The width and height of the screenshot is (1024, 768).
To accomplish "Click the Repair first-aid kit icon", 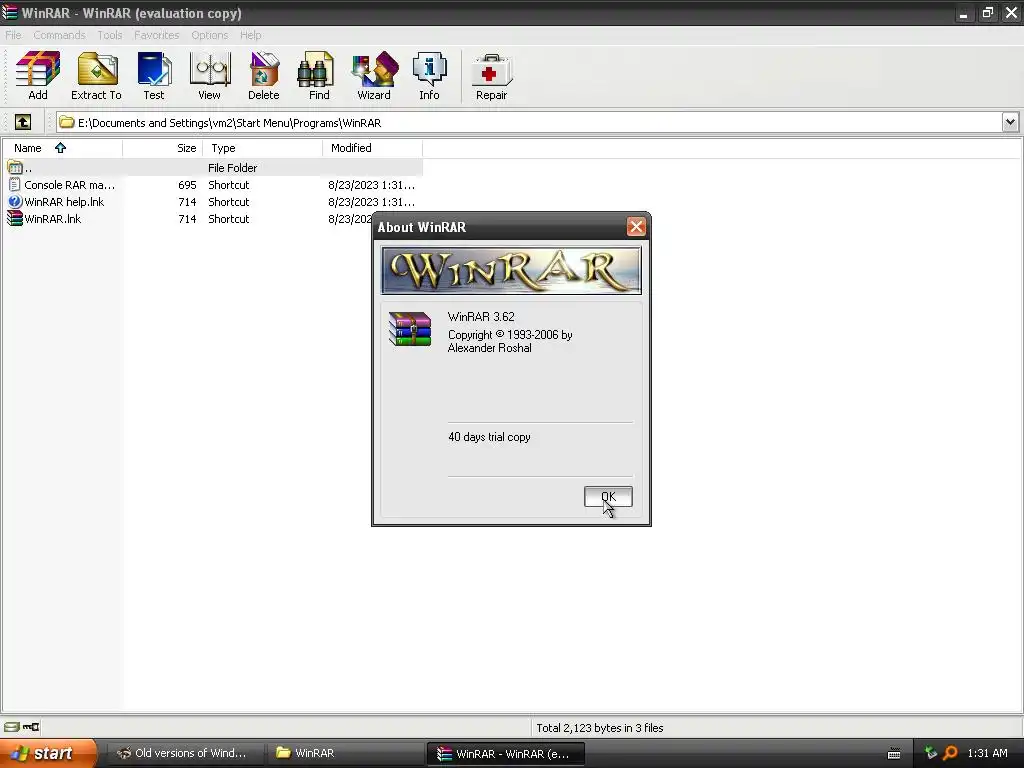I will [x=491, y=76].
